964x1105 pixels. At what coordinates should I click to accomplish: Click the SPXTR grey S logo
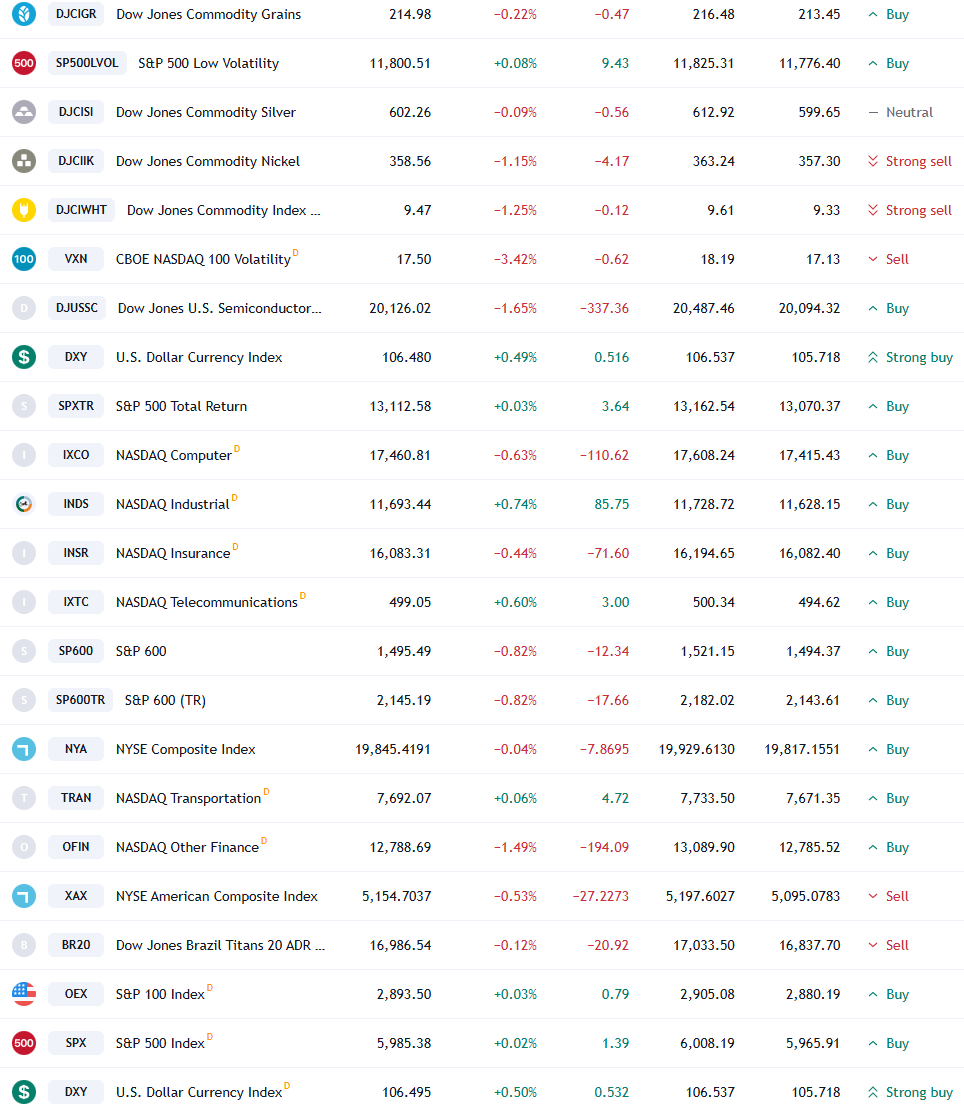pos(24,406)
